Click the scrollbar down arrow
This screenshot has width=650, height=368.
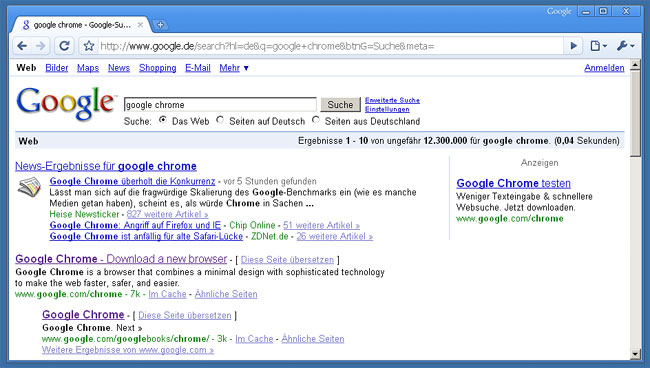click(635, 354)
